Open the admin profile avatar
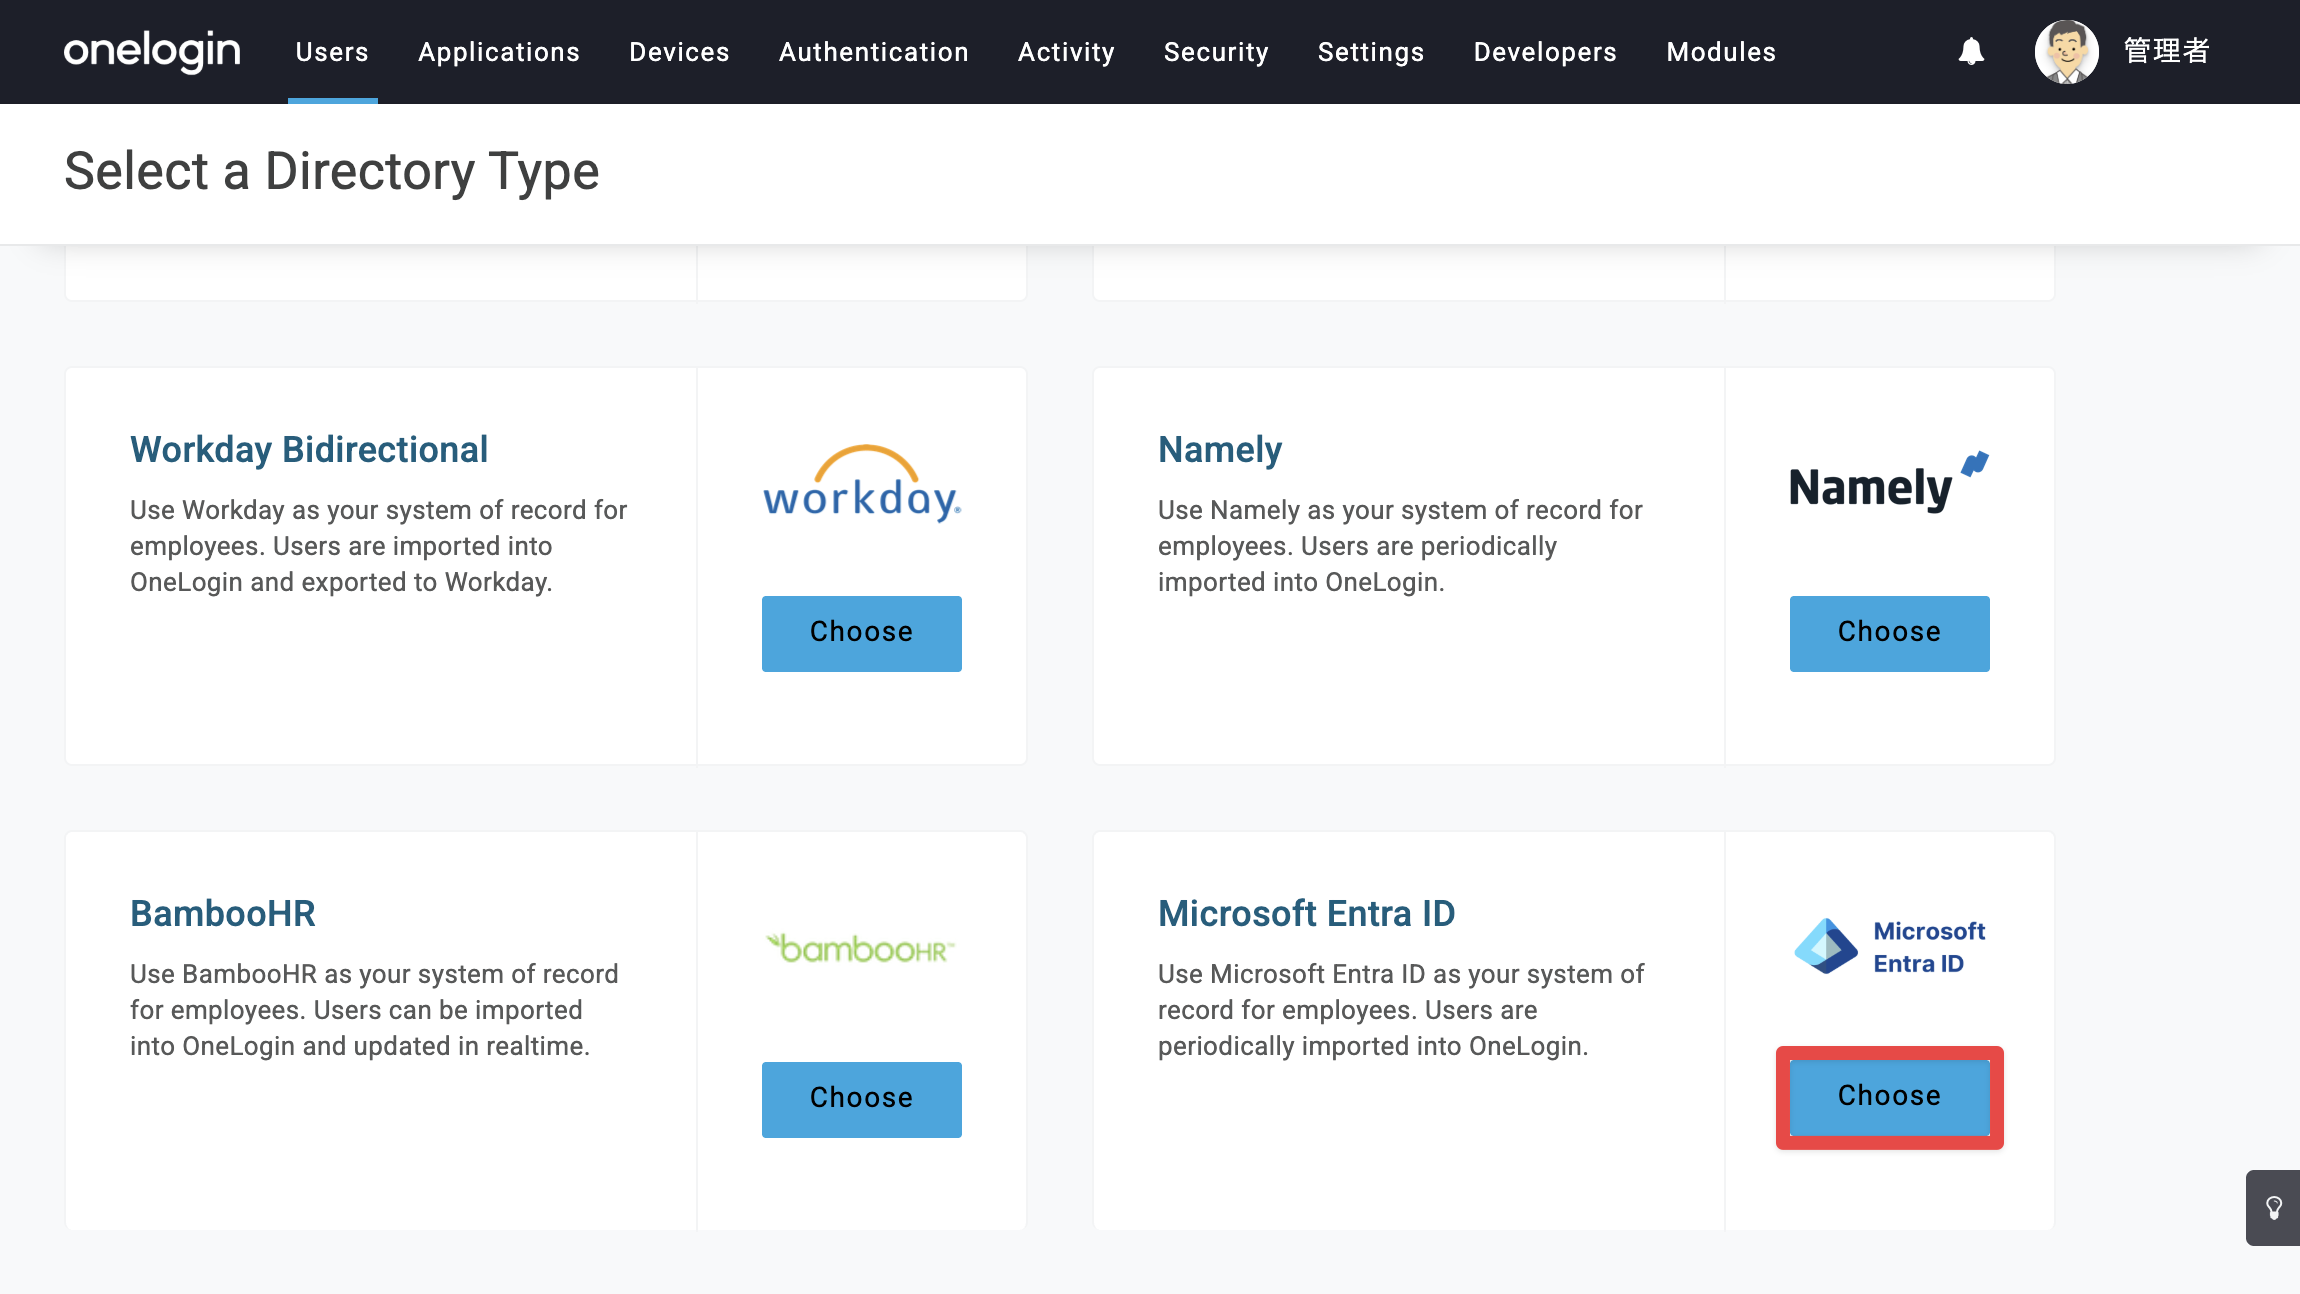 tap(2066, 51)
